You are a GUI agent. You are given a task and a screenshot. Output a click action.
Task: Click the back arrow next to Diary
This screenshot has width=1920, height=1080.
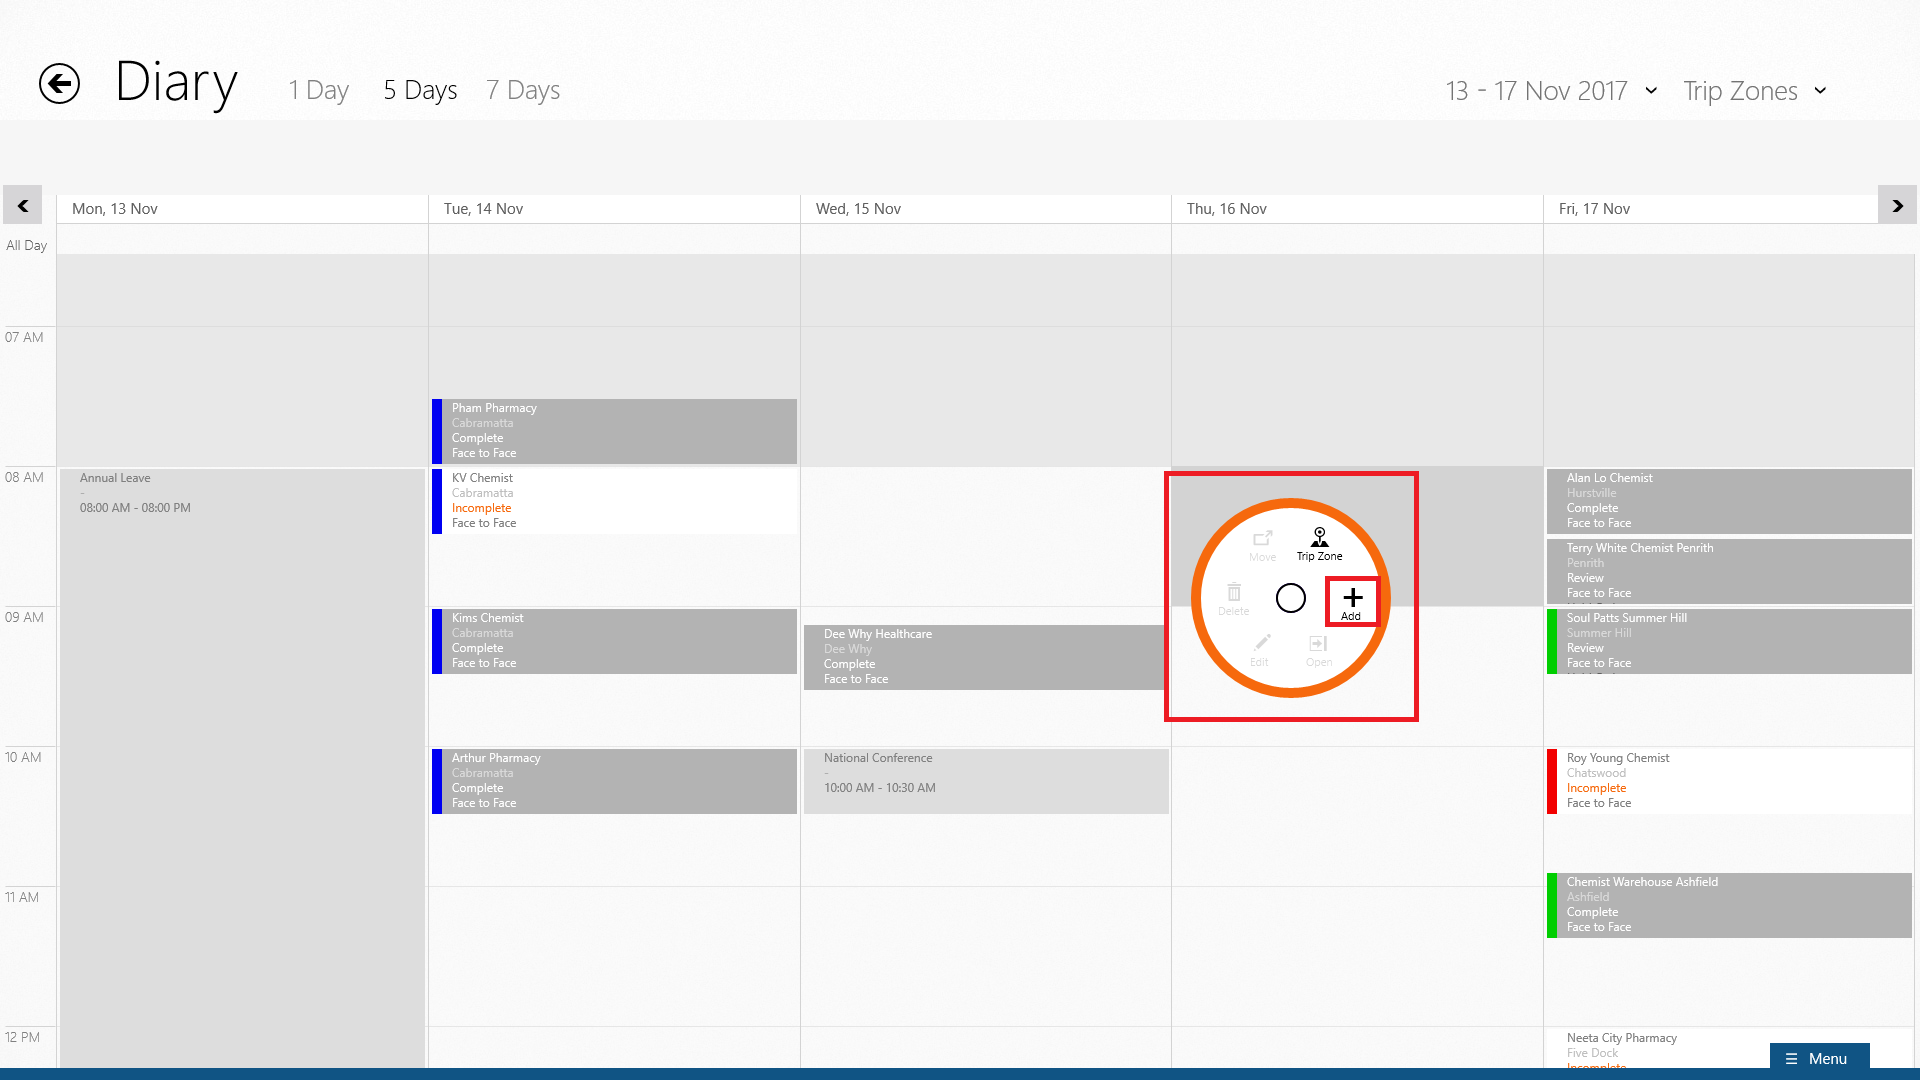(x=59, y=83)
